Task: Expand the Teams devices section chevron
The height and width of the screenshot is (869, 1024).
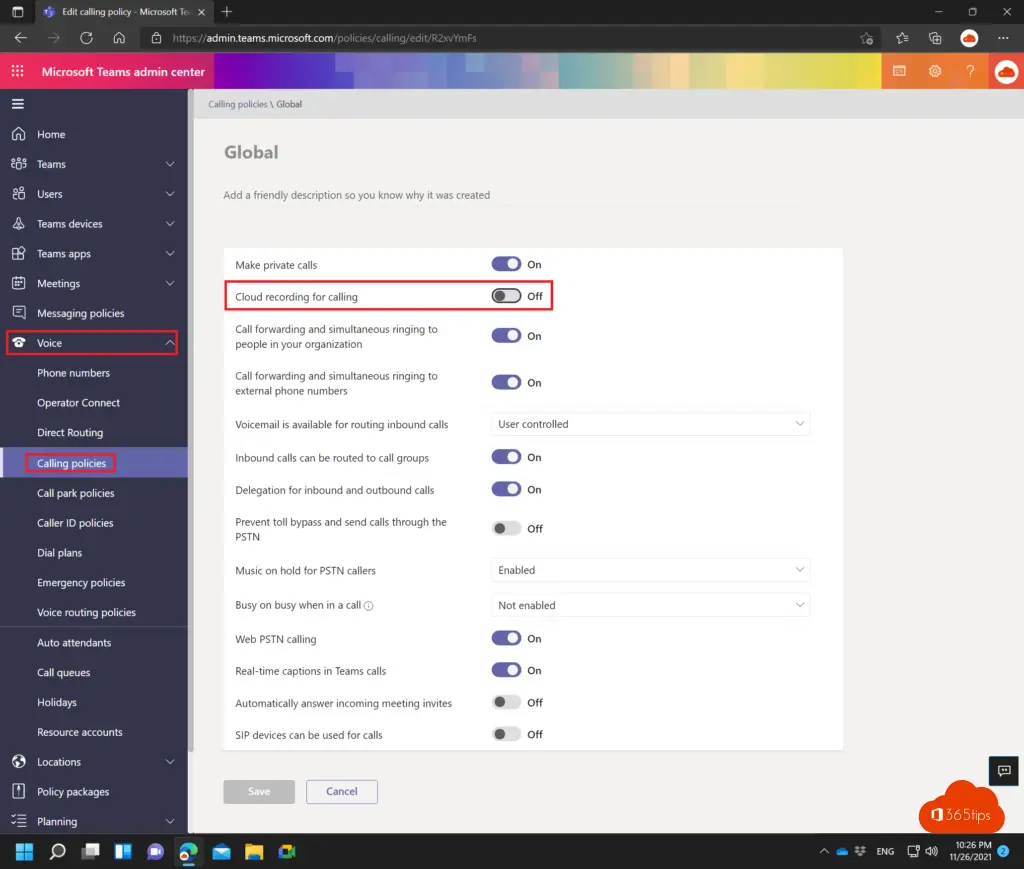Action: coord(170,223)
